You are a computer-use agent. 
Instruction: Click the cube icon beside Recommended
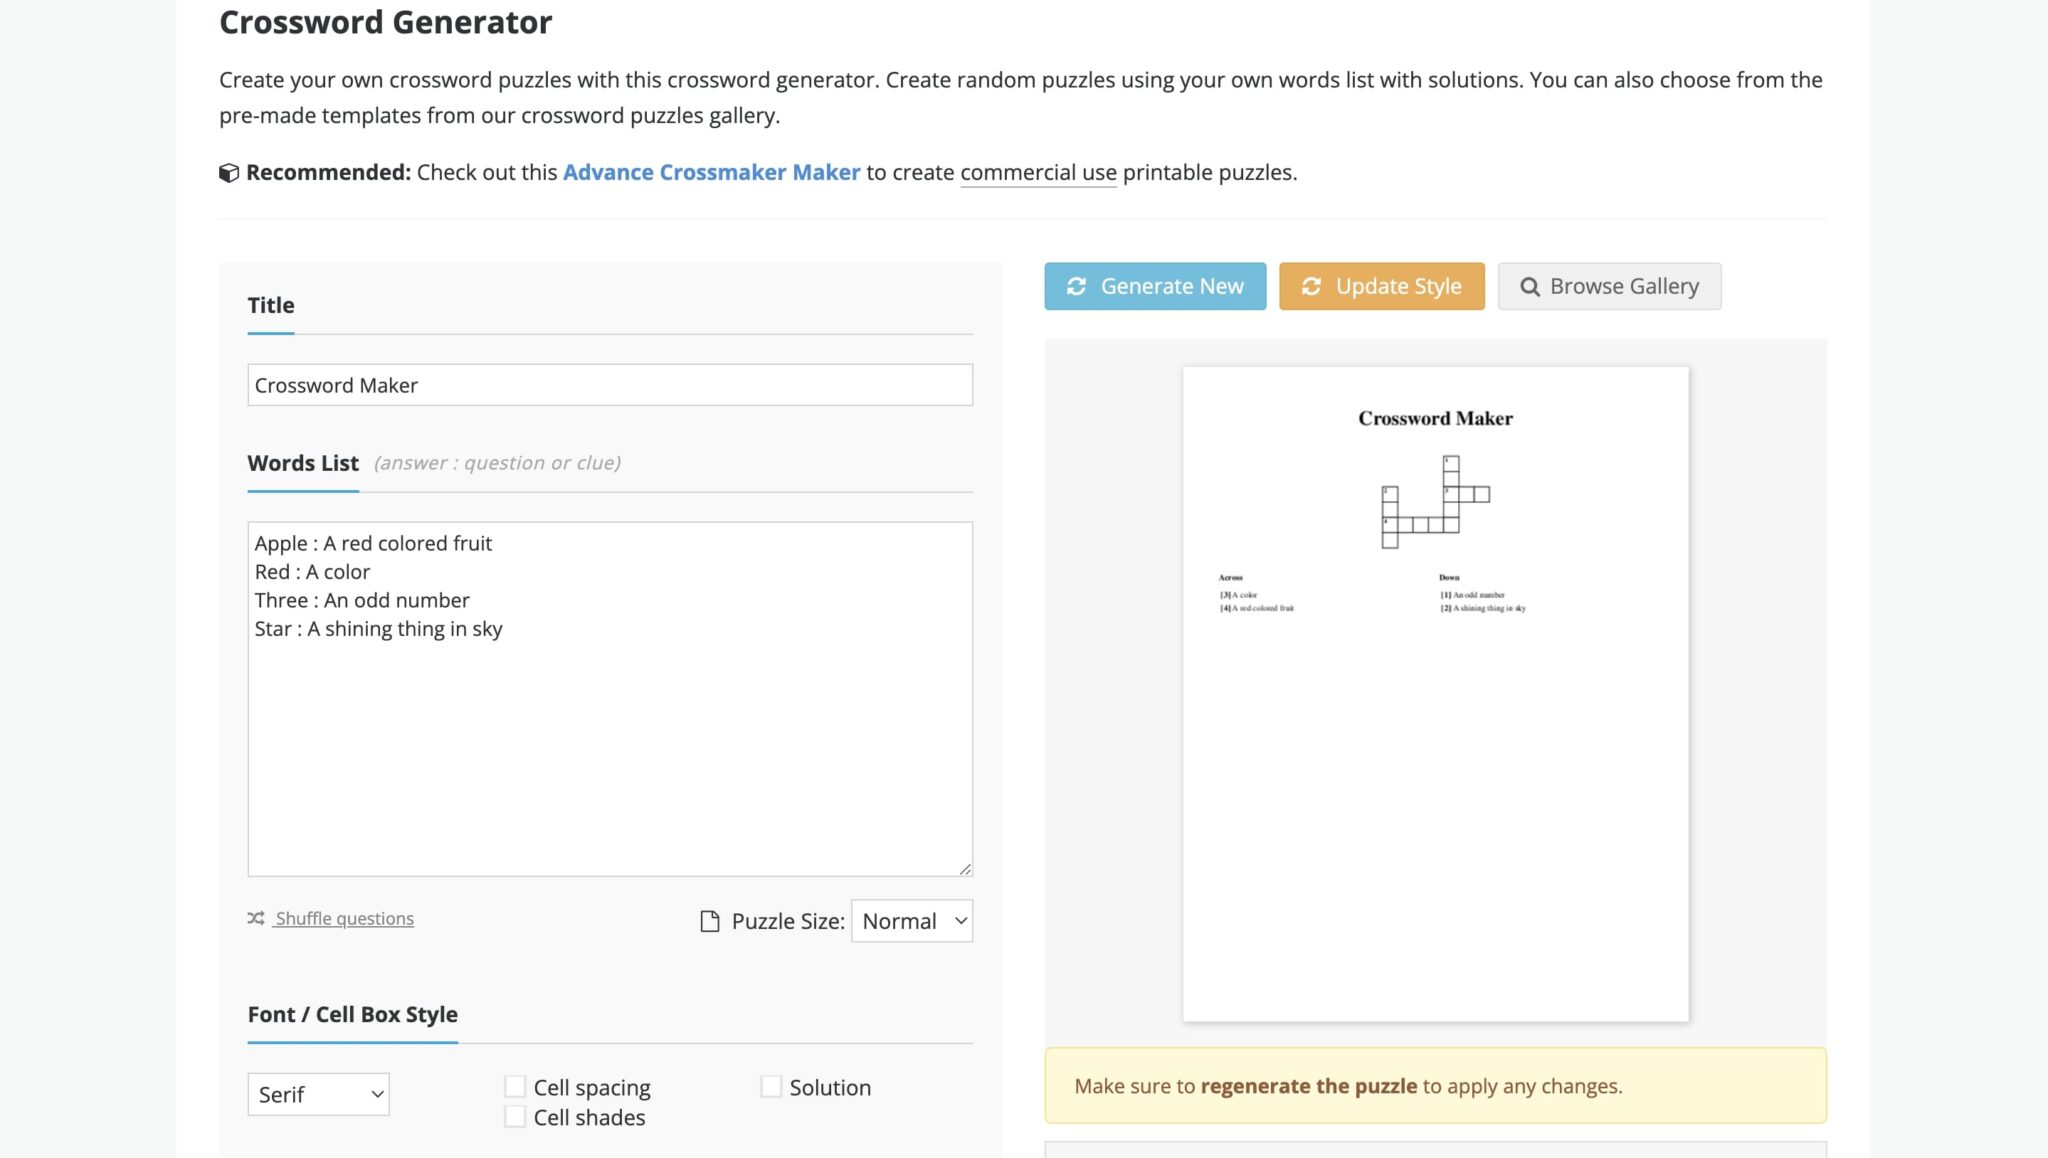coord(229,173)
